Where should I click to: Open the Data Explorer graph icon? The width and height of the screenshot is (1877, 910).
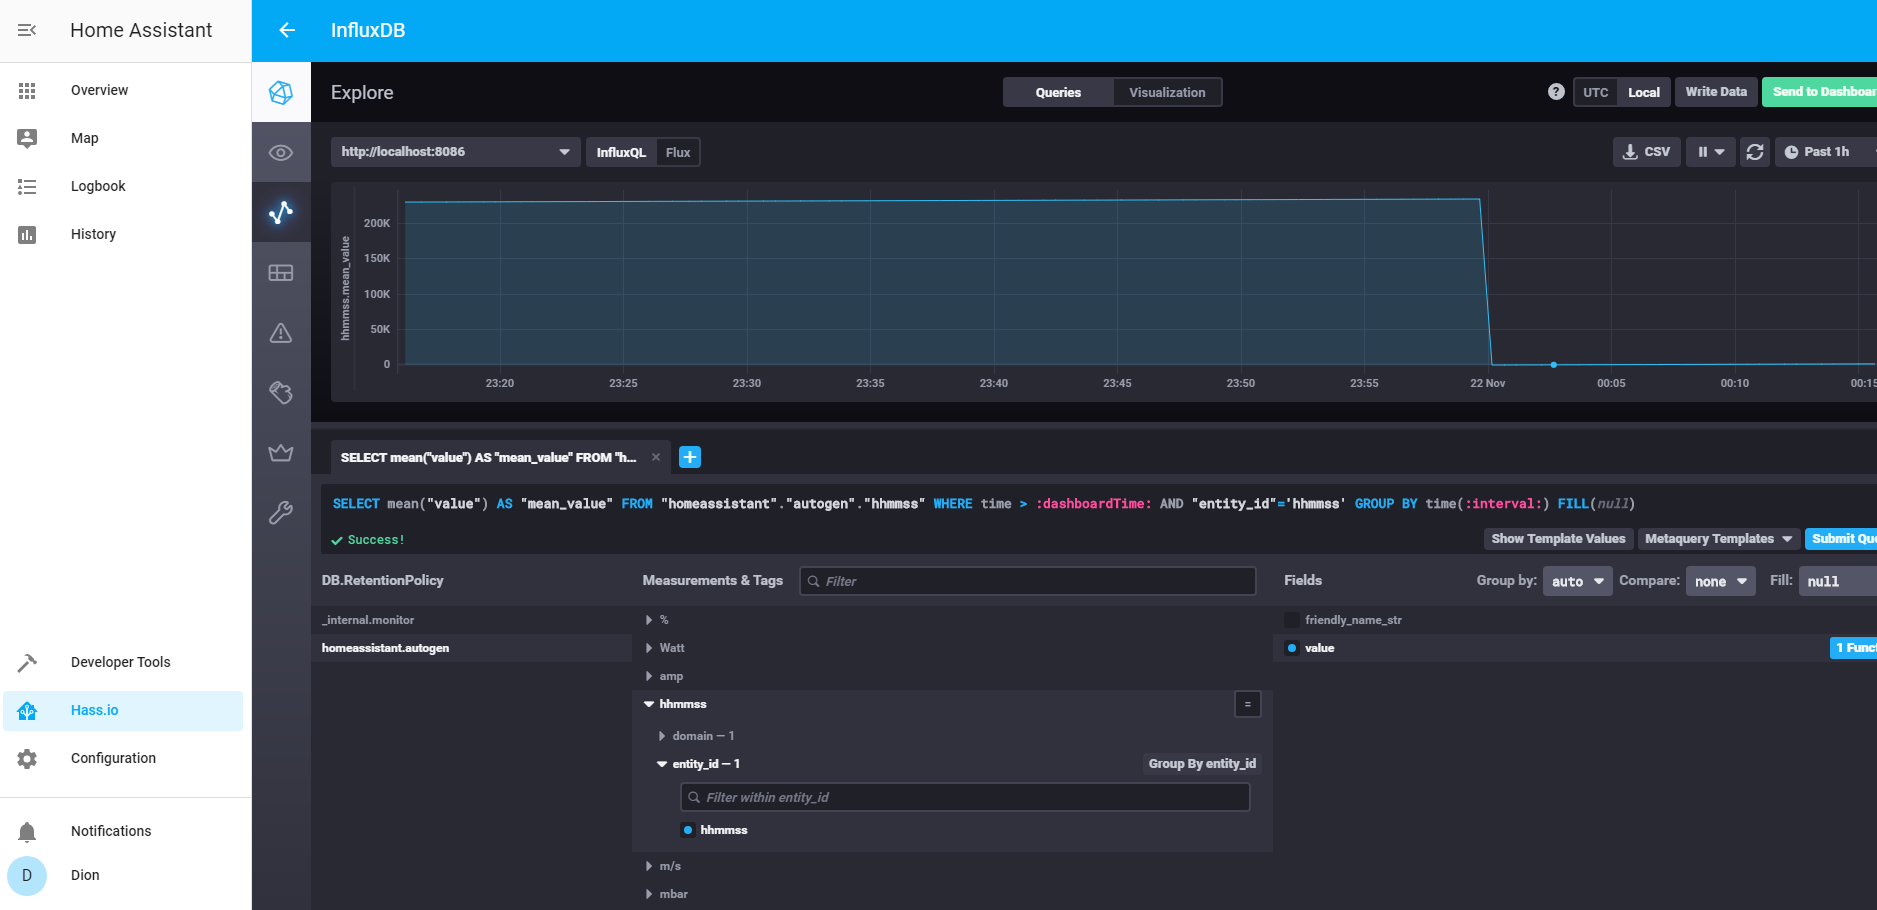tap(281, 211)
